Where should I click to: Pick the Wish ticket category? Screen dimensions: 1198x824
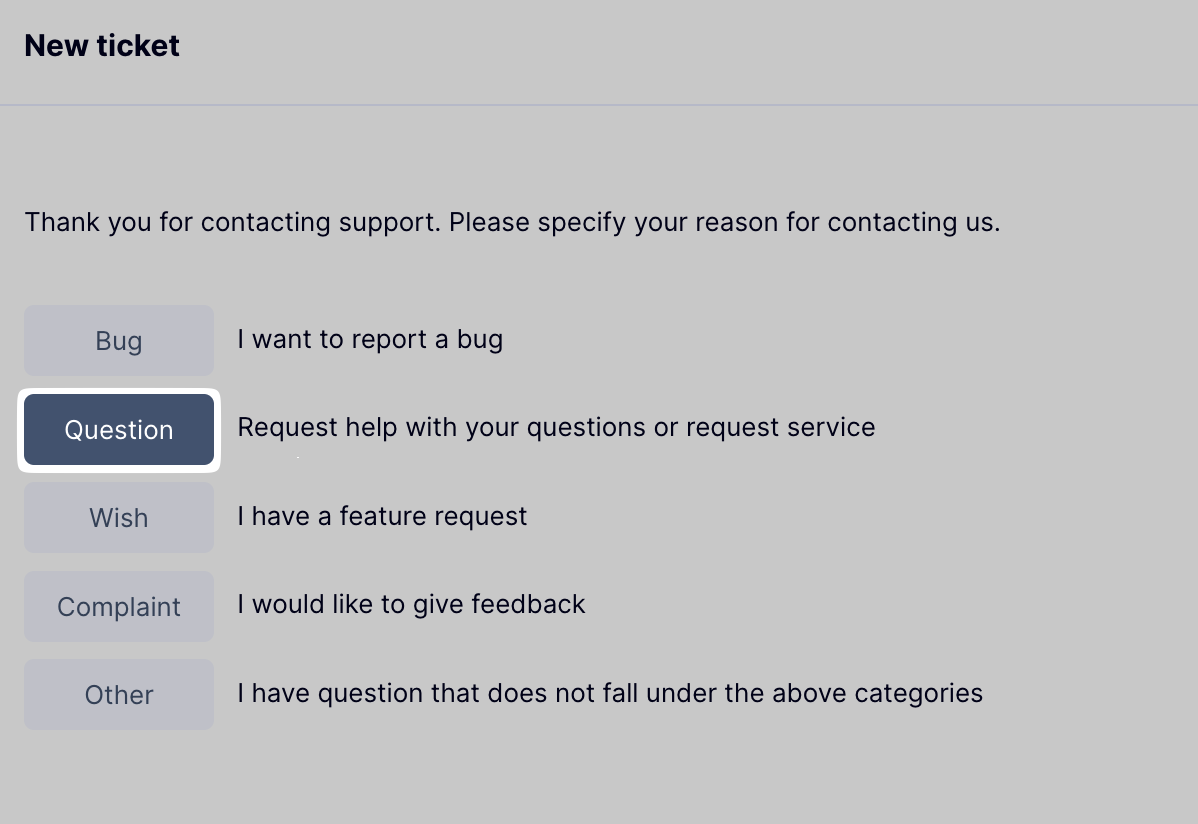point(119,518)
